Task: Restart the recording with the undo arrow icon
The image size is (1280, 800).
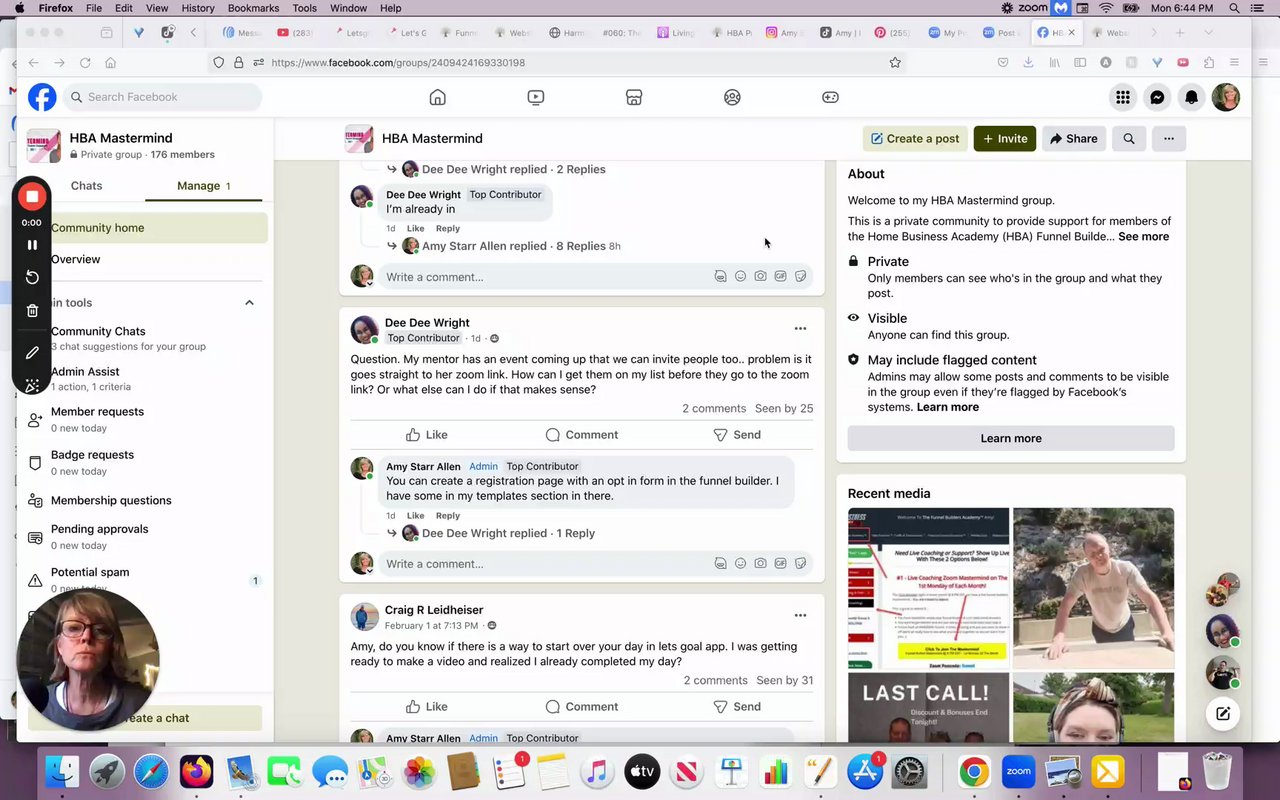Action: click(x=32, y=277)
